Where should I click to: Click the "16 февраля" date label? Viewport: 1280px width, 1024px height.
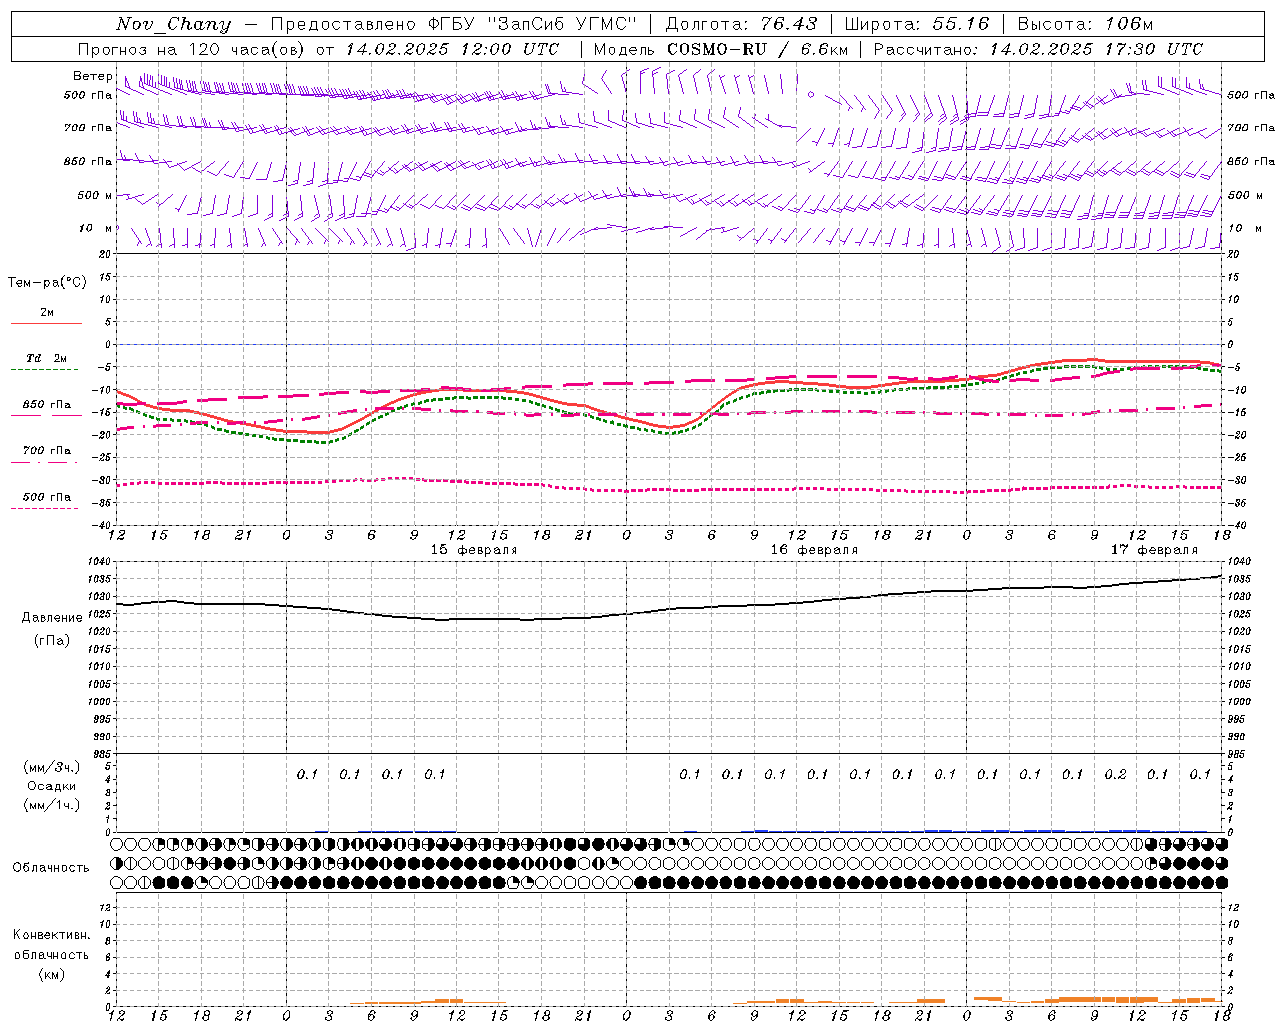coord(814,550)
